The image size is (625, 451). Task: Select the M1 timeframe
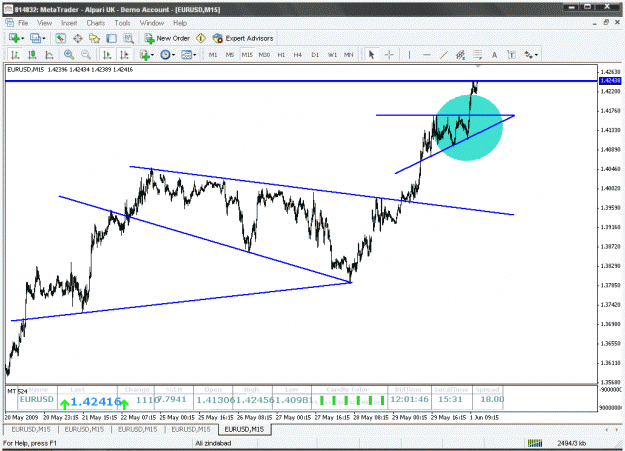point(213,55)
